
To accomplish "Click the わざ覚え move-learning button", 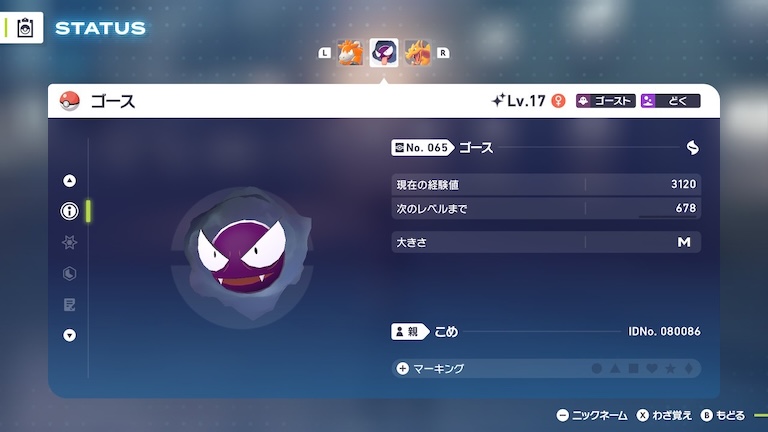I will coord(664,415).
